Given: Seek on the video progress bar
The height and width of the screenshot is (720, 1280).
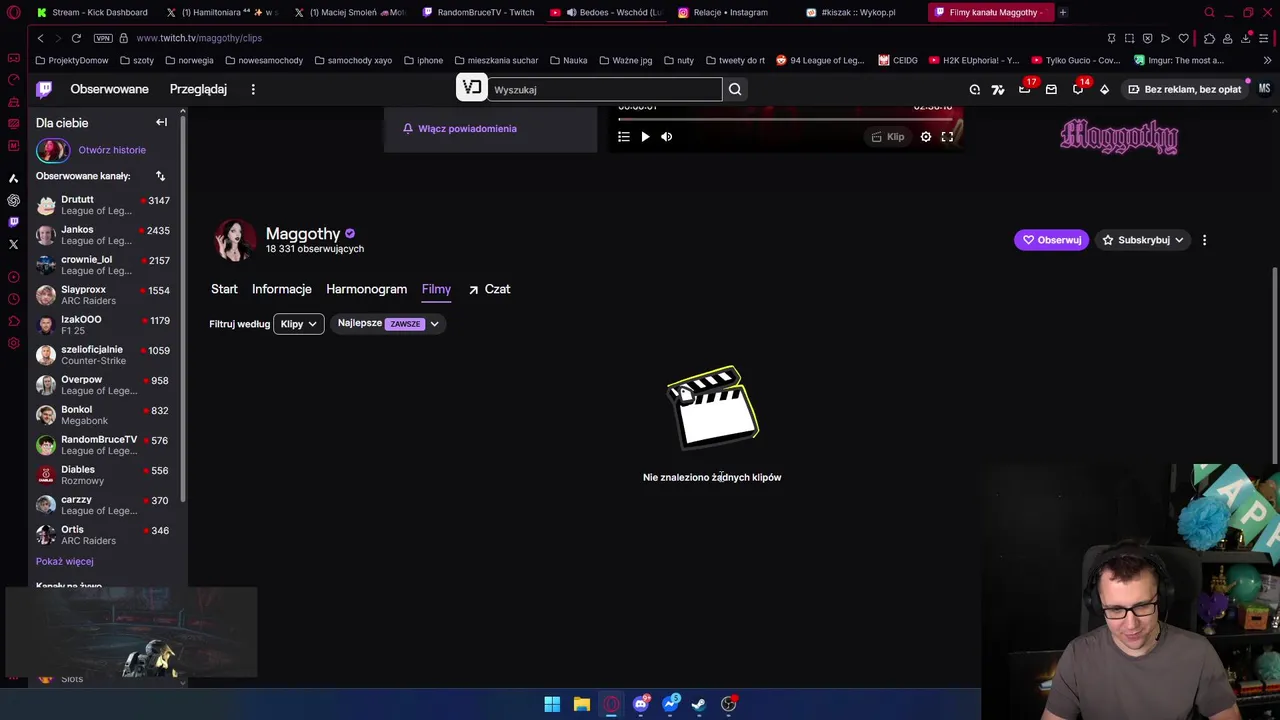Looking at the screenshot, I should (785, 119).
